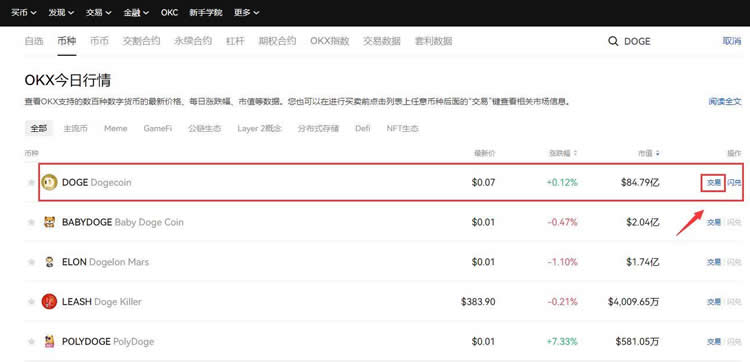Click the BABYDOGE Baby Doge Coin name
Viewport: 750px width, 362px height.
click(123, 222)
